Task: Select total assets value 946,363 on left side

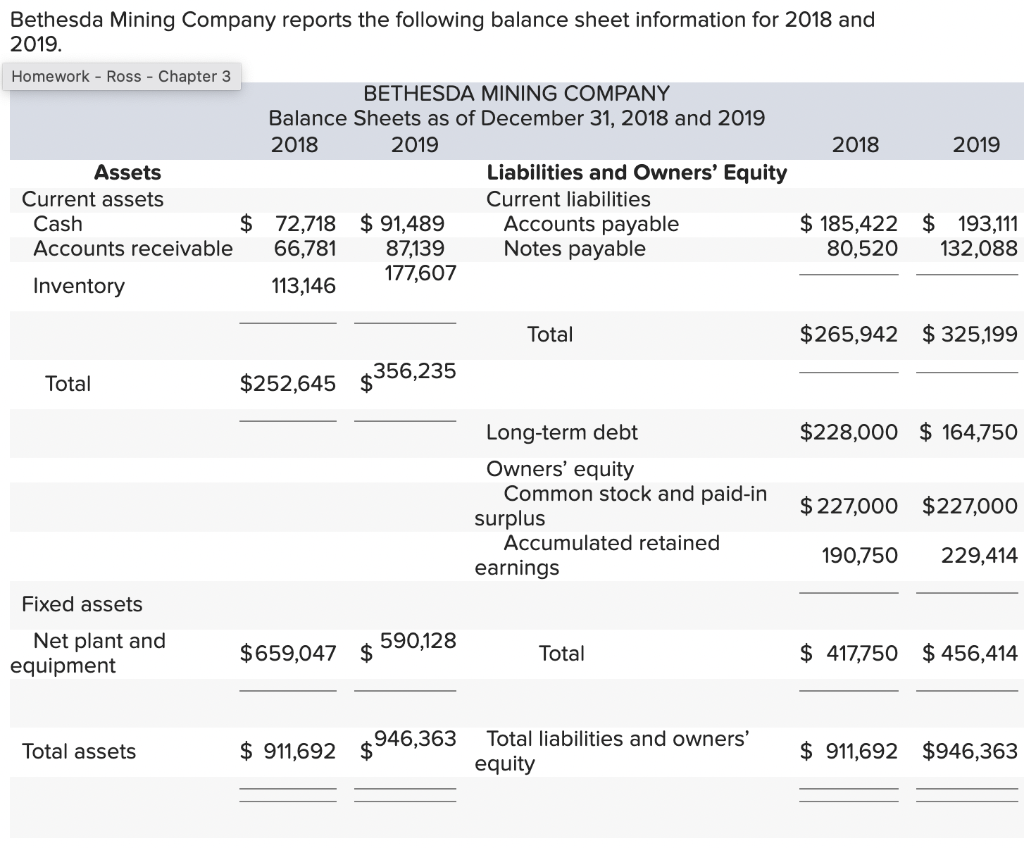Action: 415,739
